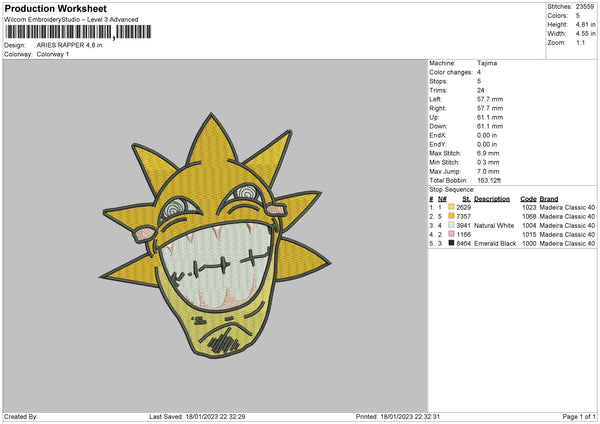Click the Colors value 5

point(578,16)
